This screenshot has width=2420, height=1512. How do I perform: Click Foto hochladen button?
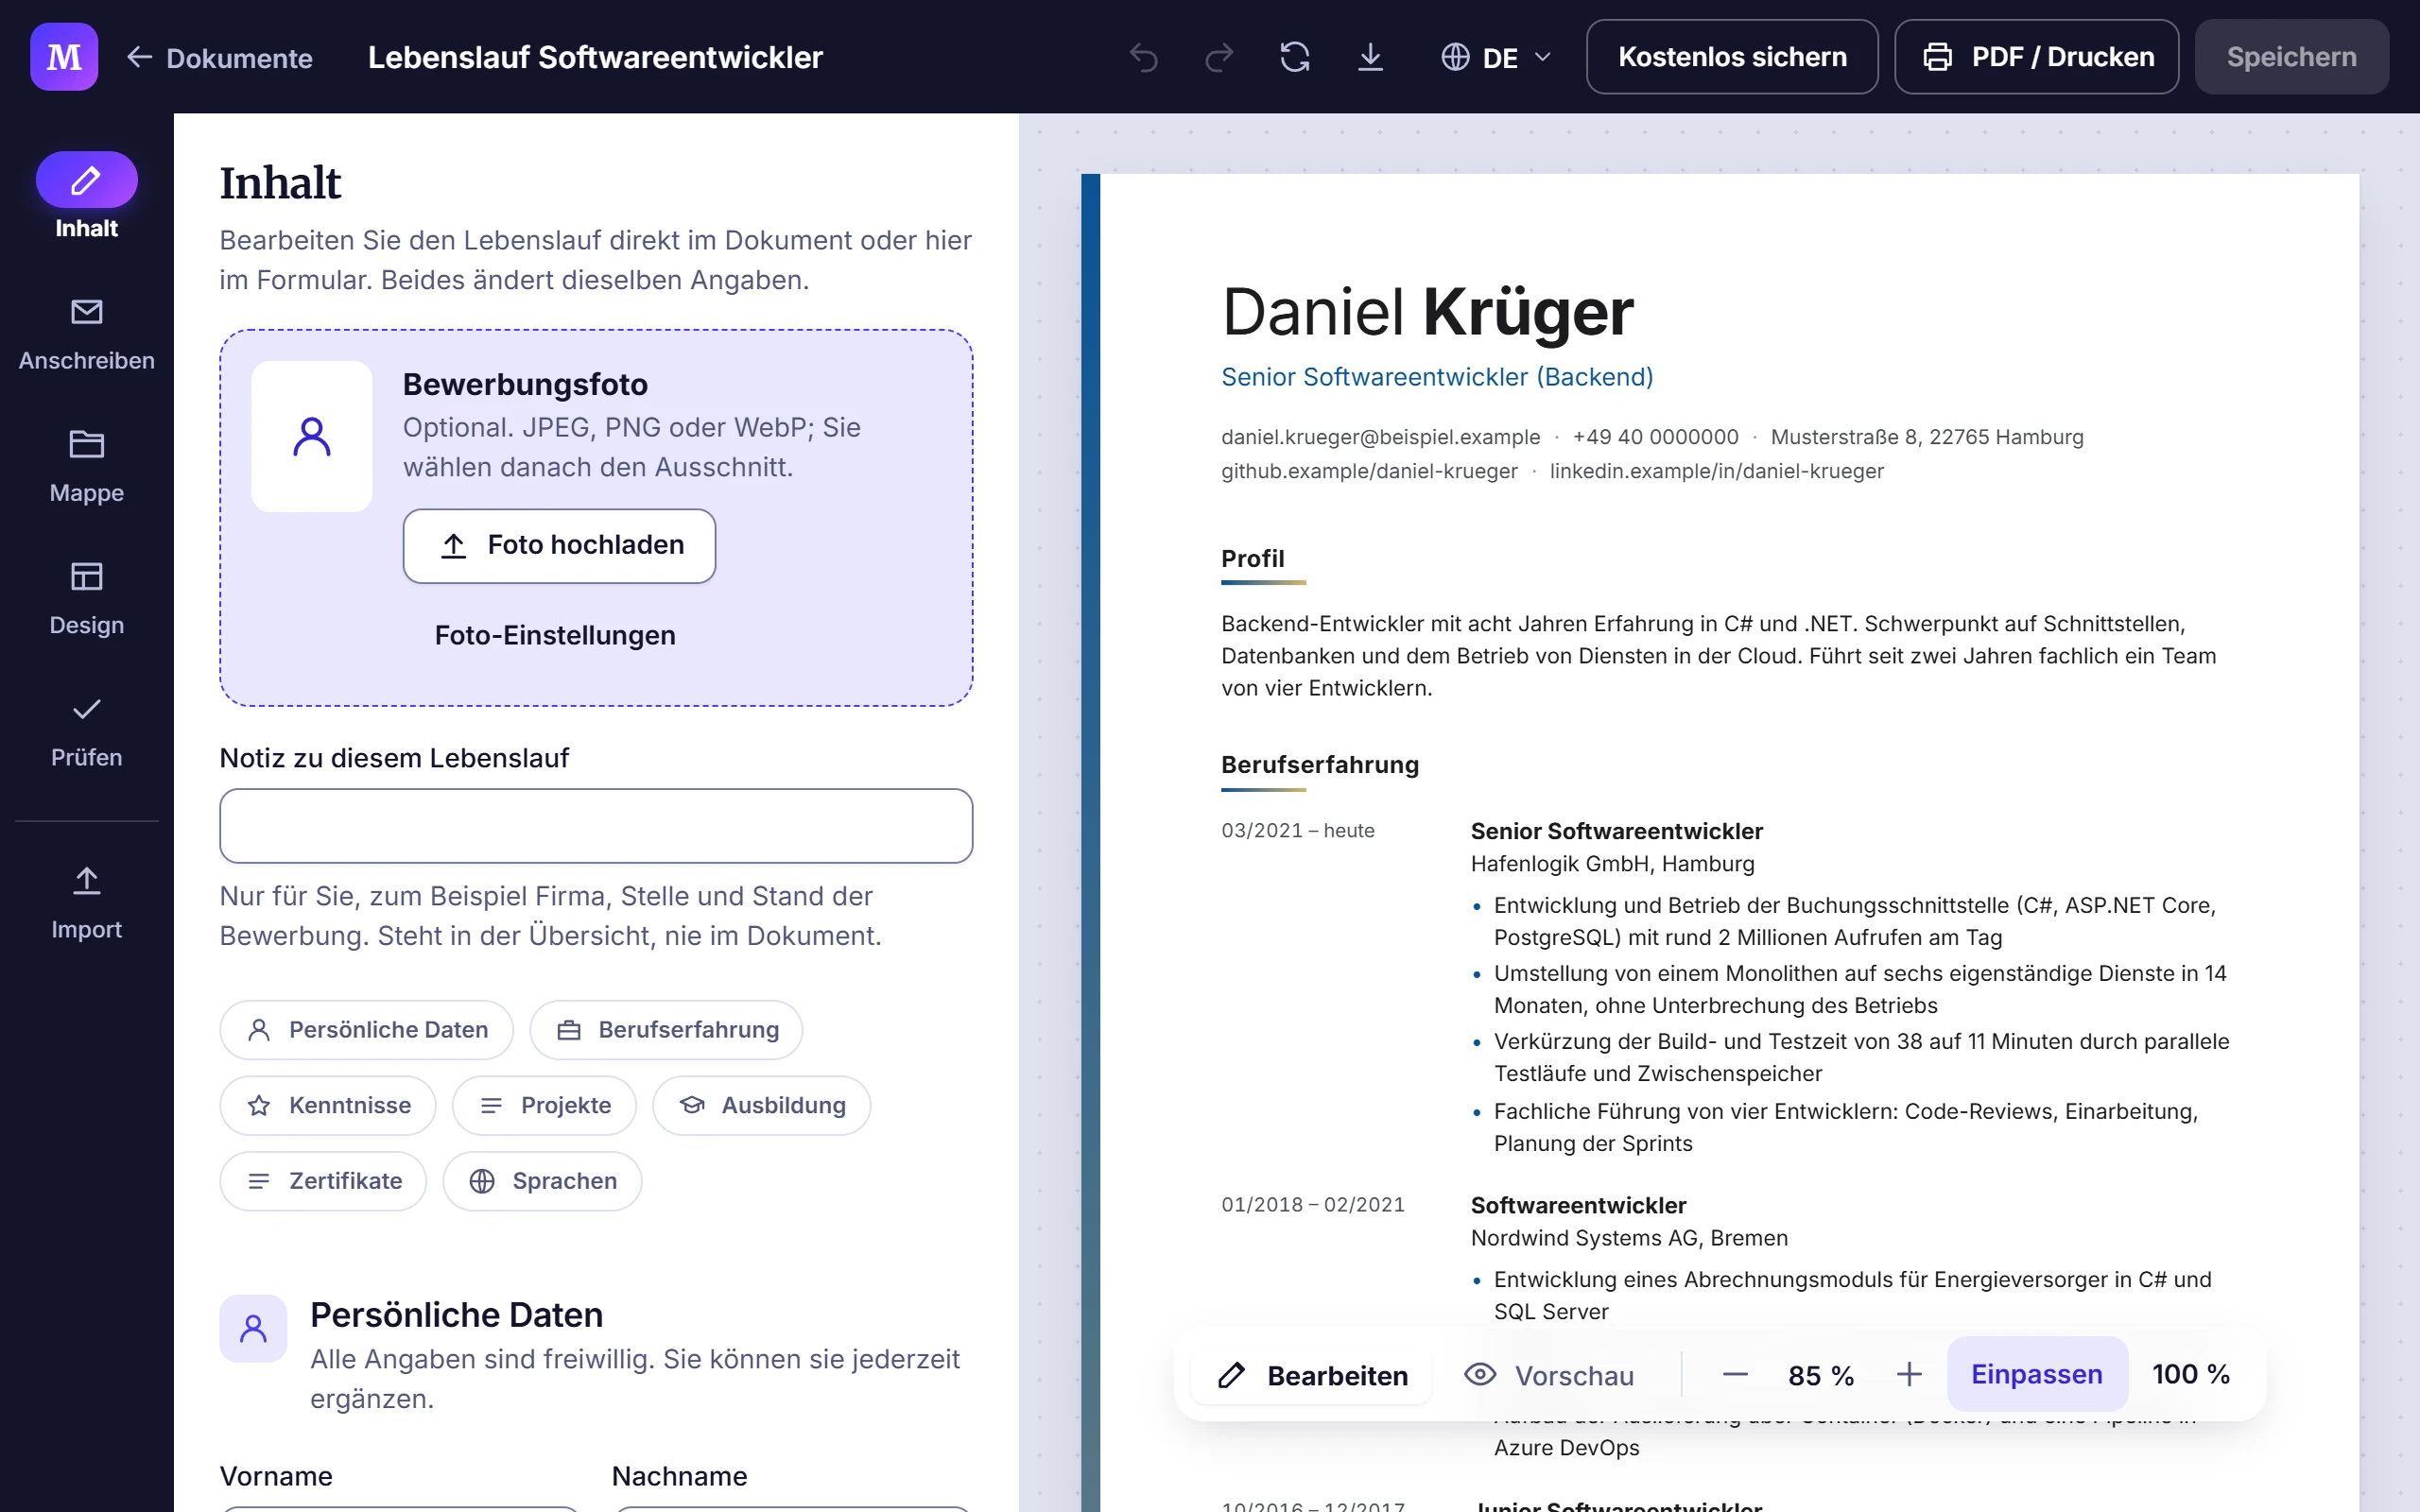(x=559, y=546)
